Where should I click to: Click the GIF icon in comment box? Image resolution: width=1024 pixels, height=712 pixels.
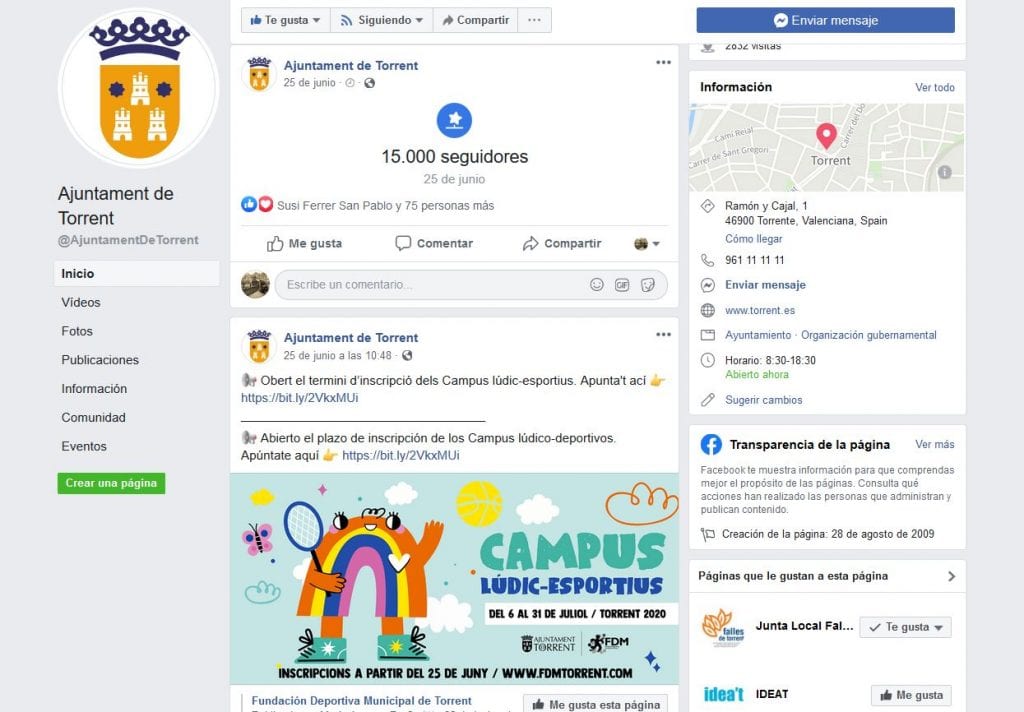point(622,285)
